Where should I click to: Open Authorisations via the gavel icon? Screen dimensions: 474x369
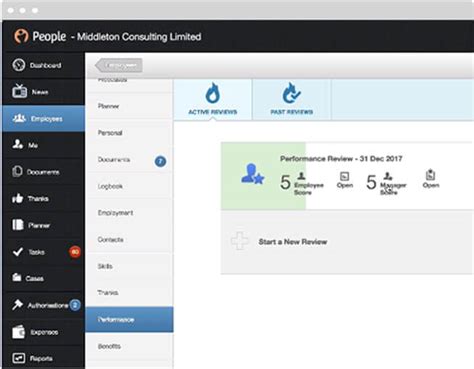(17, 304)
